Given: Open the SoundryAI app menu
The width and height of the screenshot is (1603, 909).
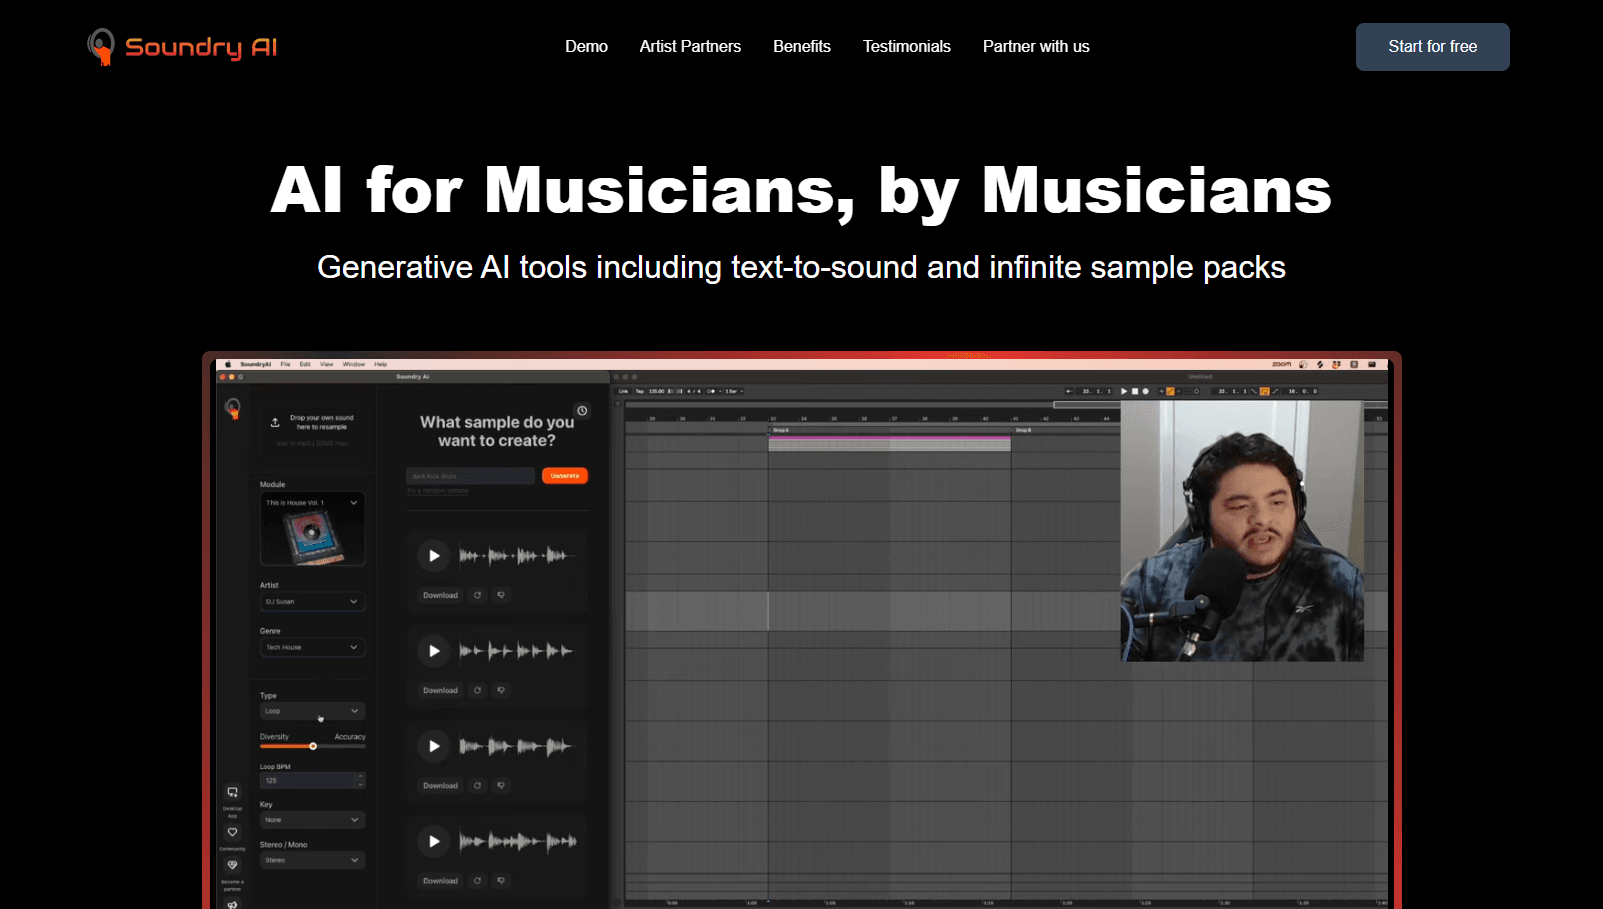Looking at the screenshot, I should click(x=256, y=364).
